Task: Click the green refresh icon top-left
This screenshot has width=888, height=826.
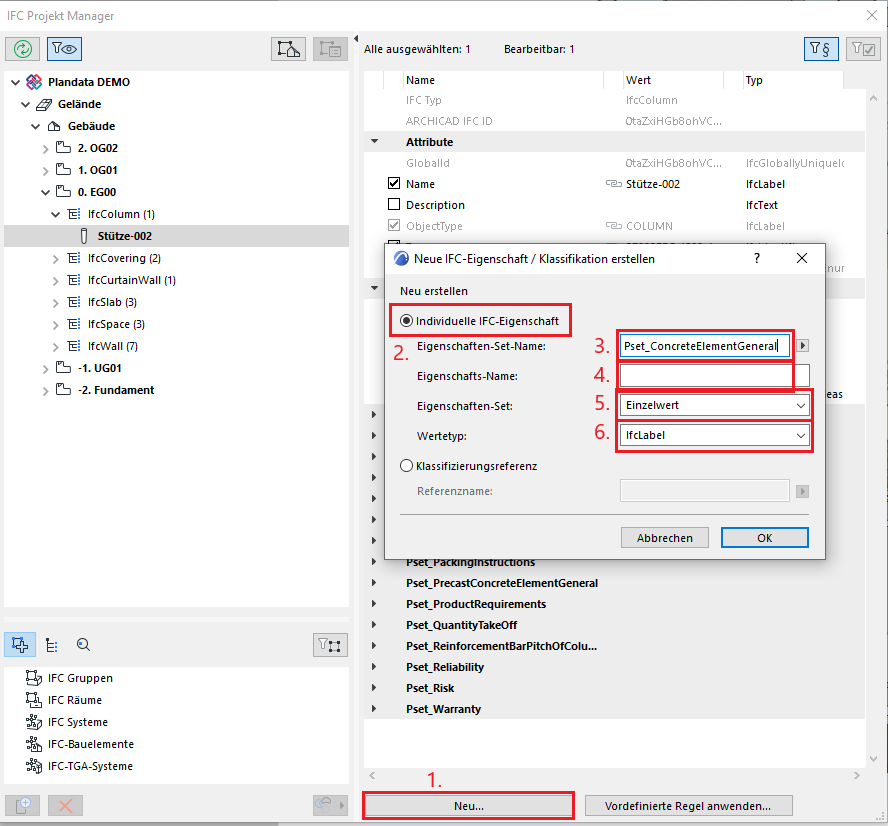Action: pyautogui.click(x=22, y=48)
